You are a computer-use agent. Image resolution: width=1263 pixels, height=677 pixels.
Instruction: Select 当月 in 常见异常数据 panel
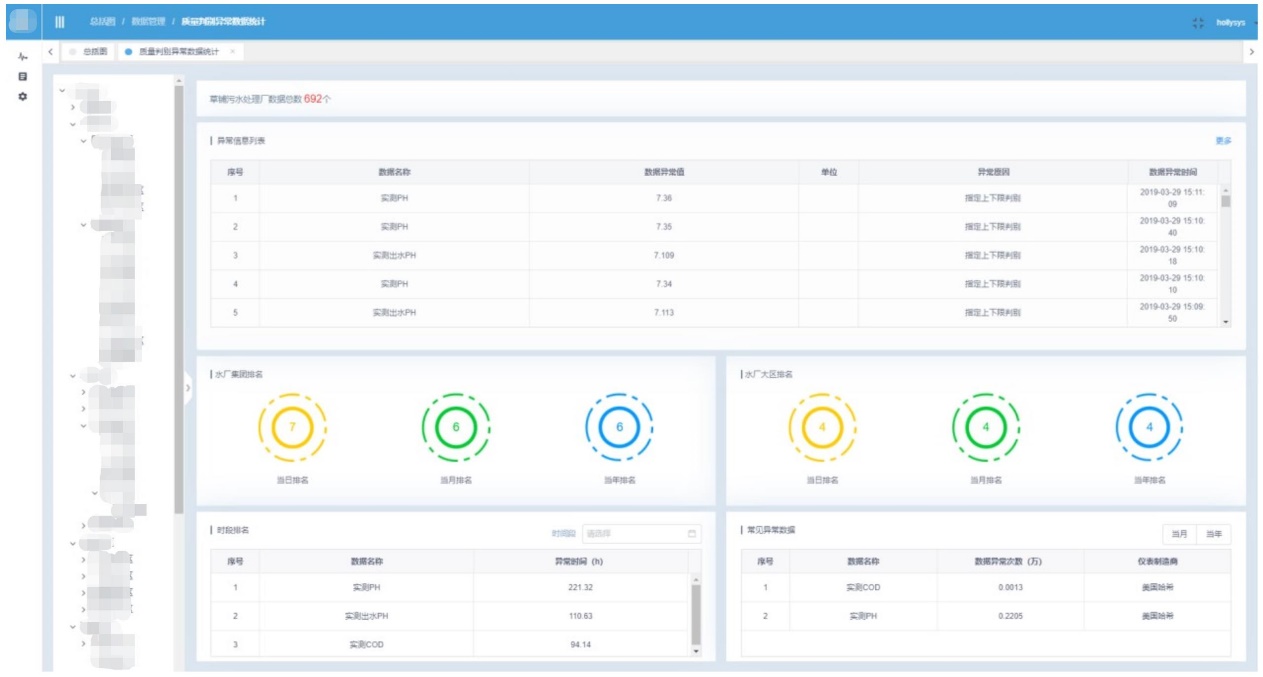1179,534
